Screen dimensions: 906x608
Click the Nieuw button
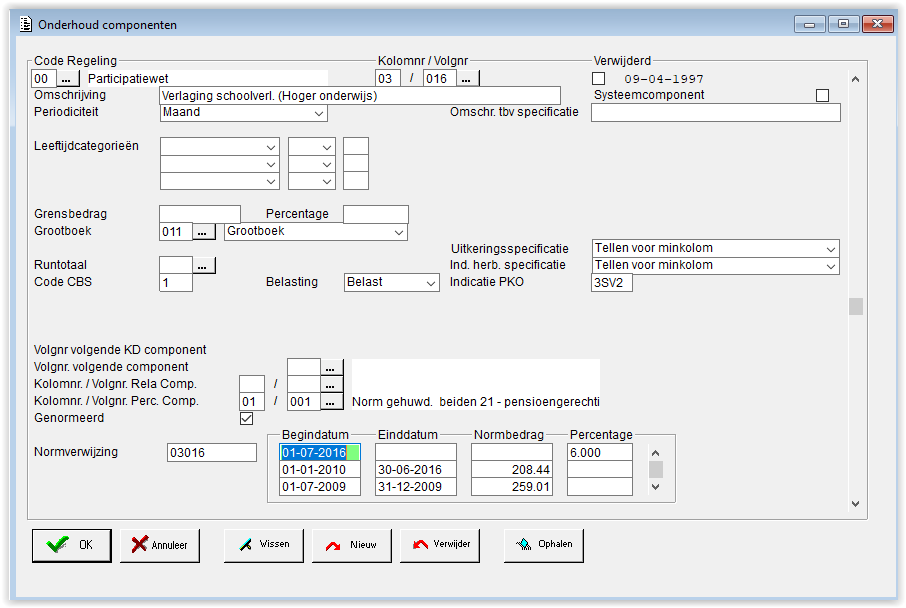pos(351,545)
